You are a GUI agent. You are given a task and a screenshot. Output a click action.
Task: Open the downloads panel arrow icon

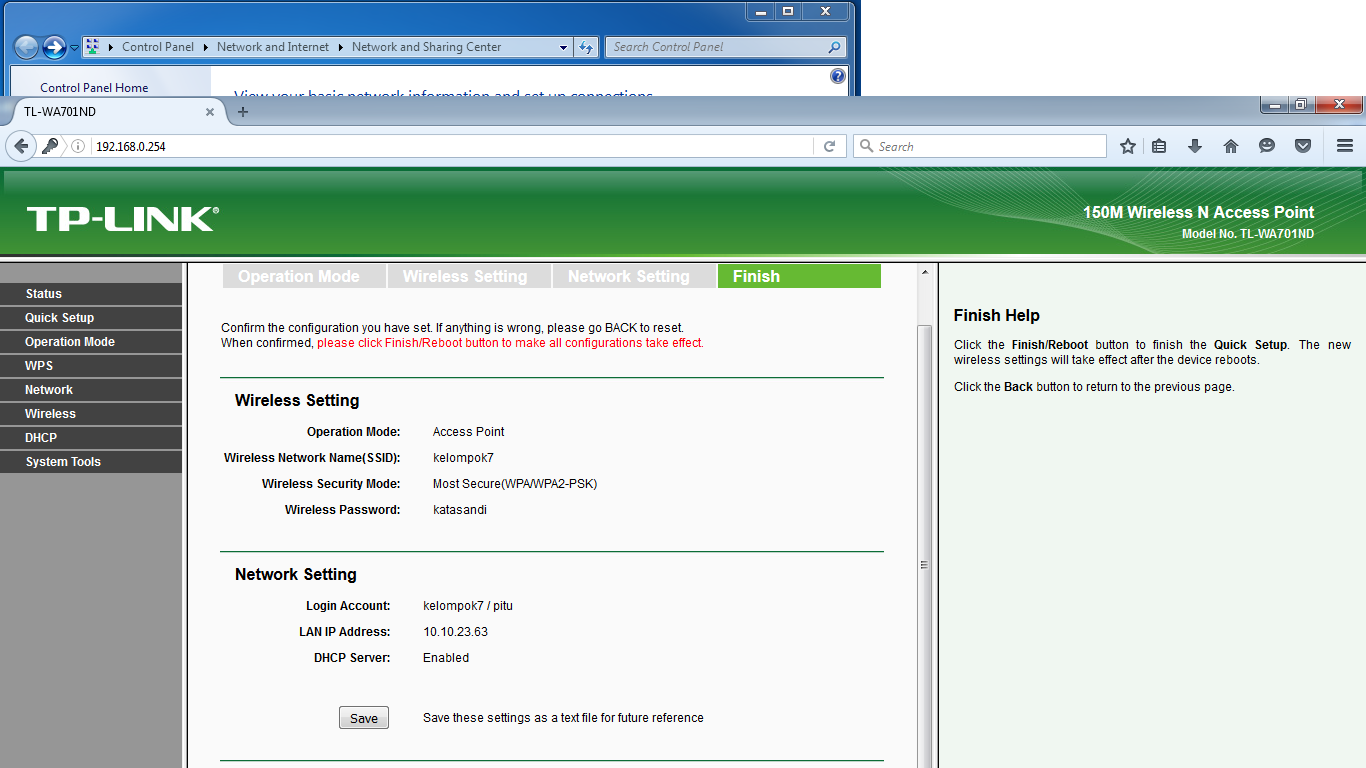coord(1195,146)
